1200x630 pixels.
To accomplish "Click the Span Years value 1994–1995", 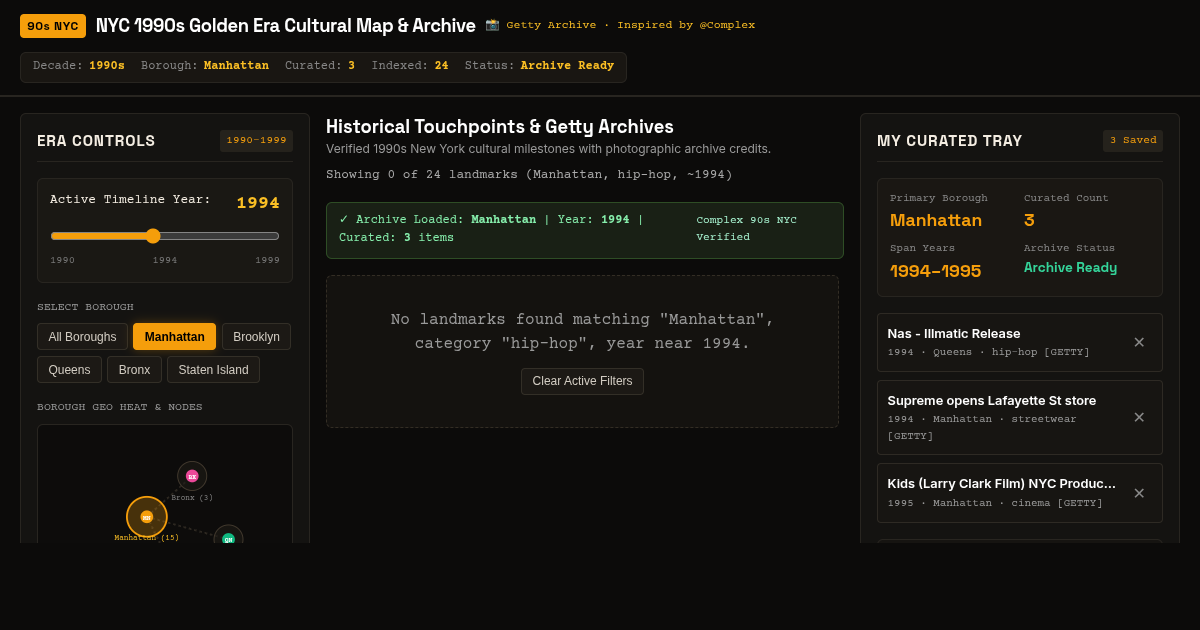I will point(936,271).
